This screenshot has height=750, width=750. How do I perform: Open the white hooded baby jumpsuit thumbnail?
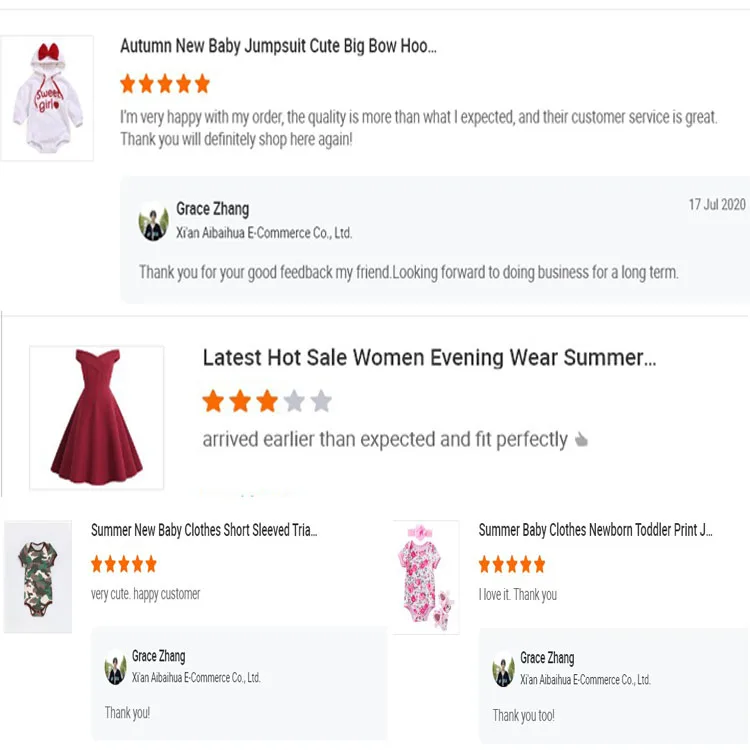[47, 98]
